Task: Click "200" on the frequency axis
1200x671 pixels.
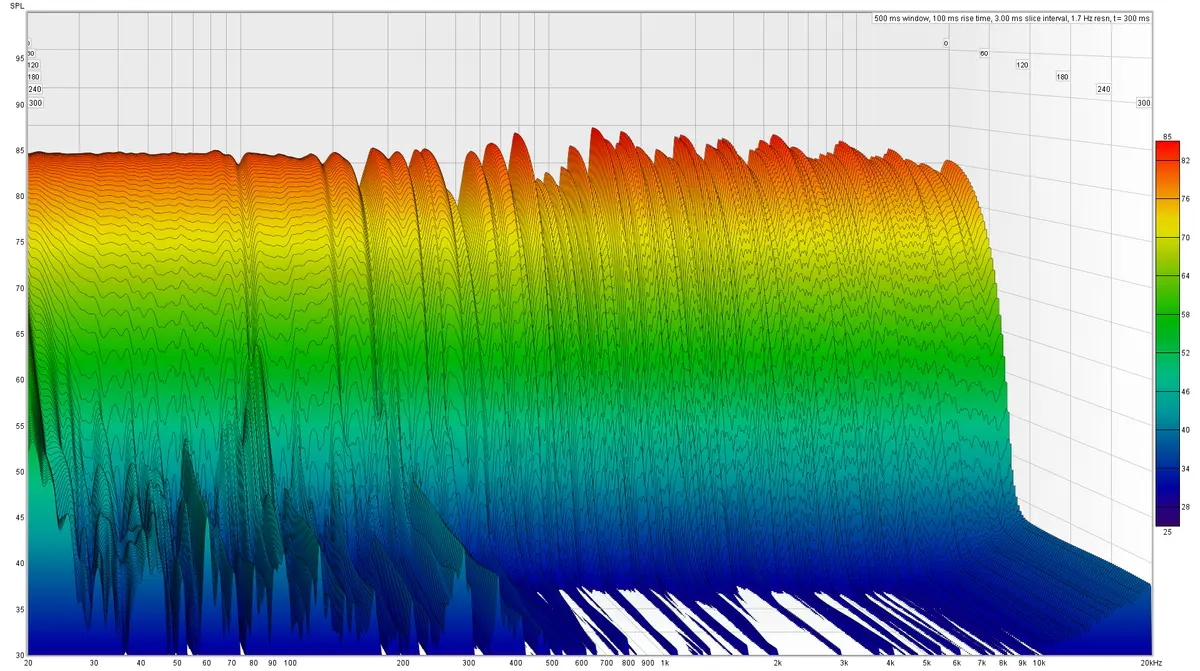Action: click(x=402, y=663)
